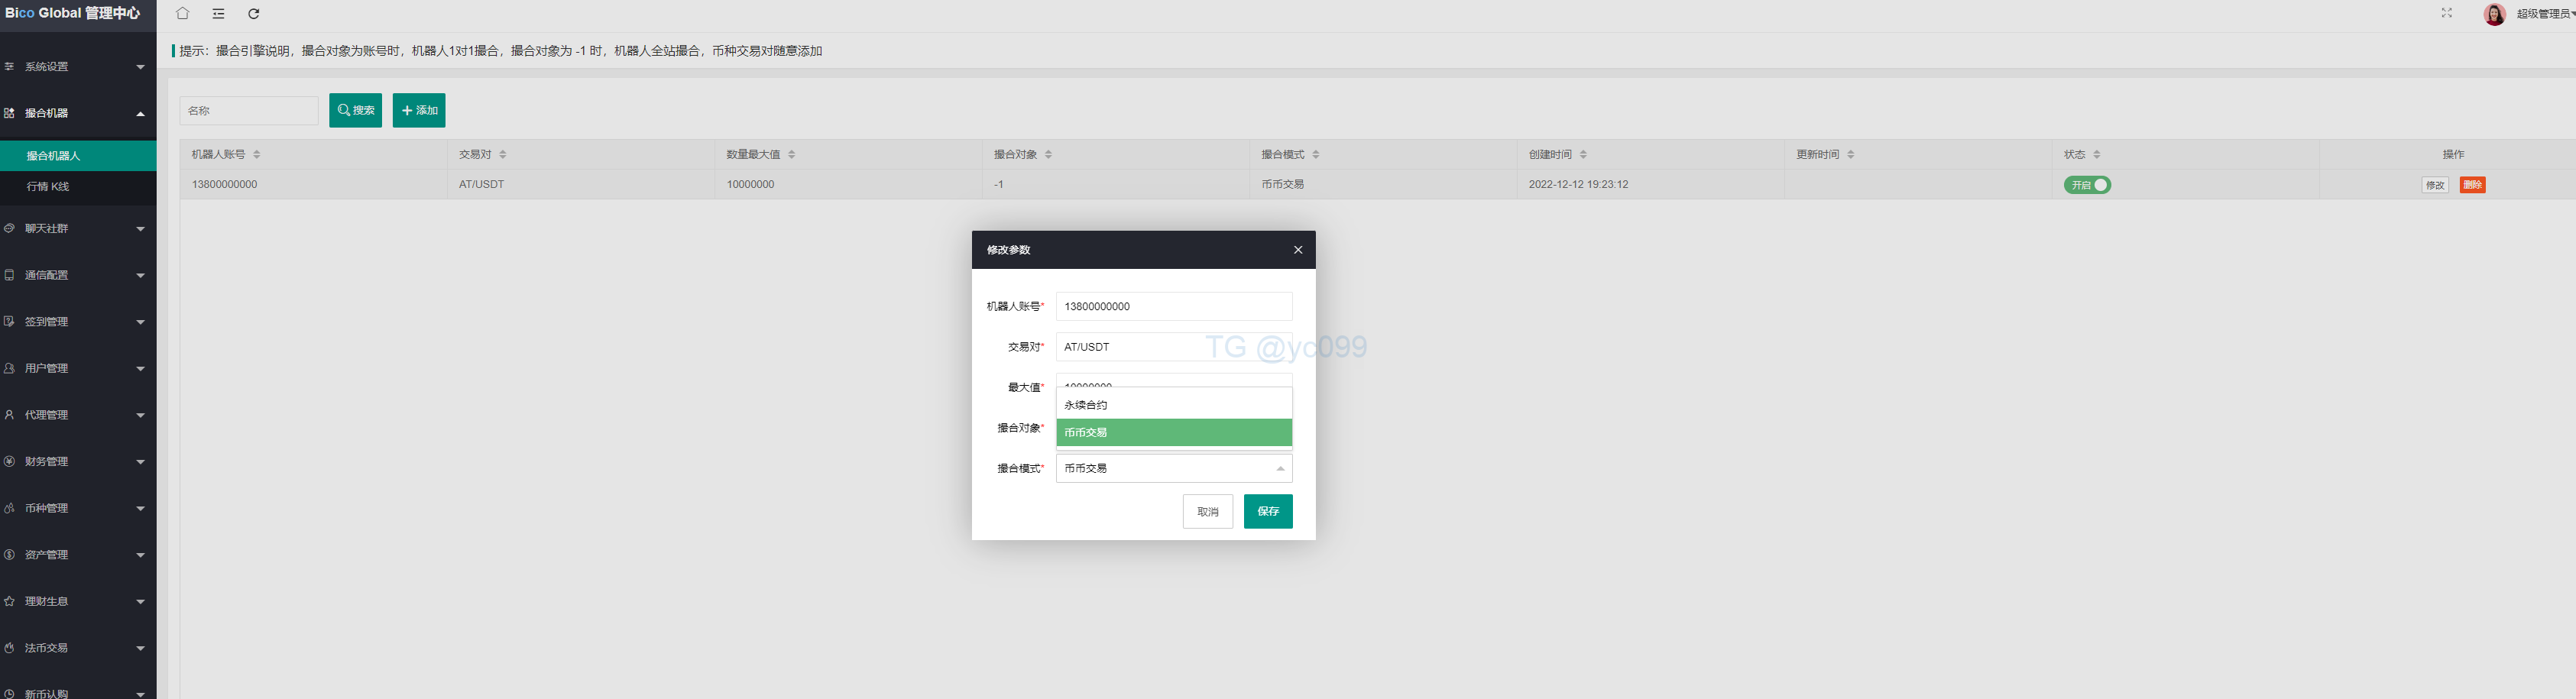Toggle the 开启 status switch in the table row
Viewport: 2576px width, 699px height.
(x=2087, y=184)
